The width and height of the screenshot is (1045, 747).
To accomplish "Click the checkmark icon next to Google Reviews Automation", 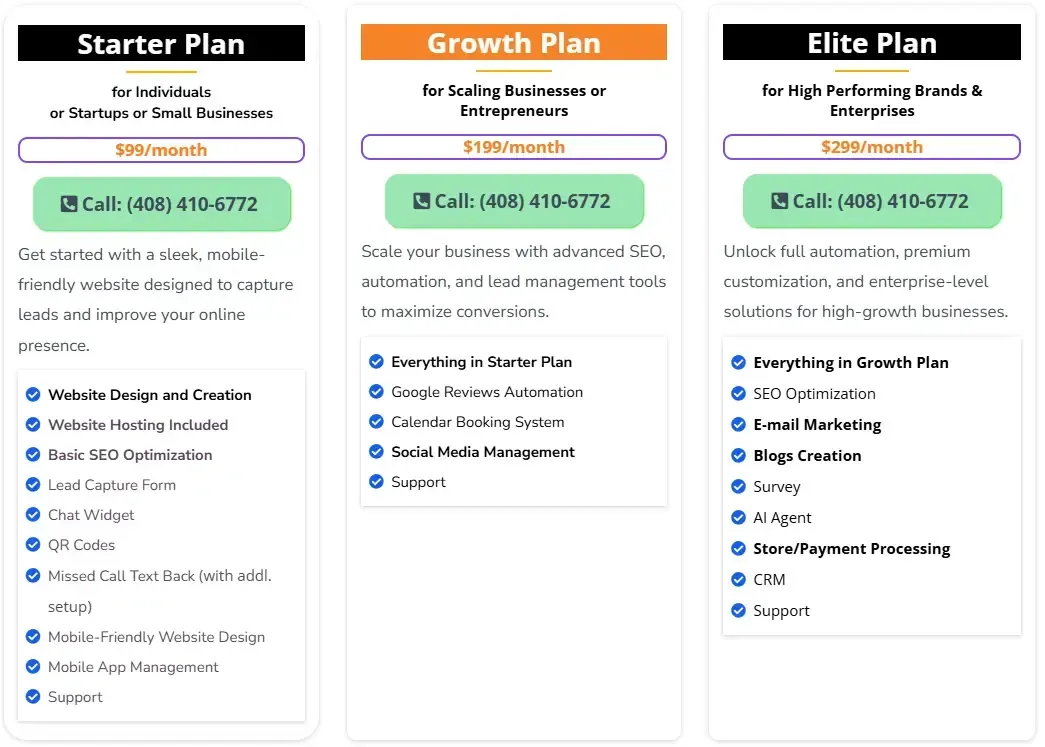I will [x=376, y=391].
